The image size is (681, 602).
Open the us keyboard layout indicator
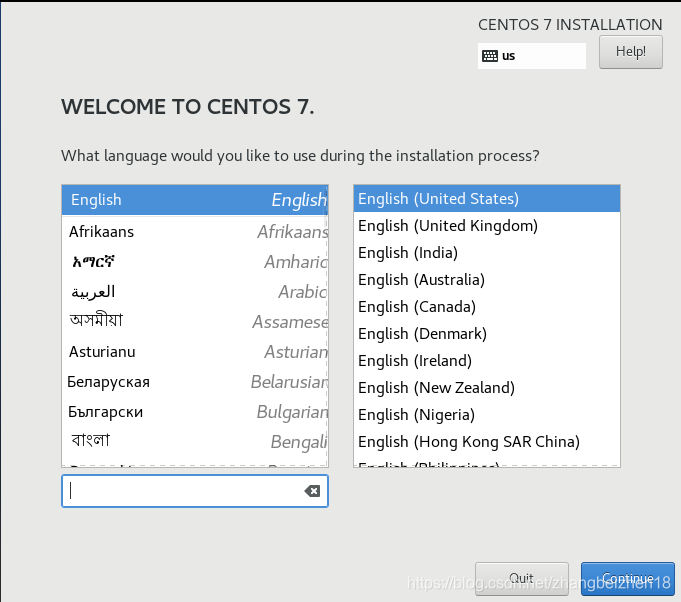tap(532, 56)
